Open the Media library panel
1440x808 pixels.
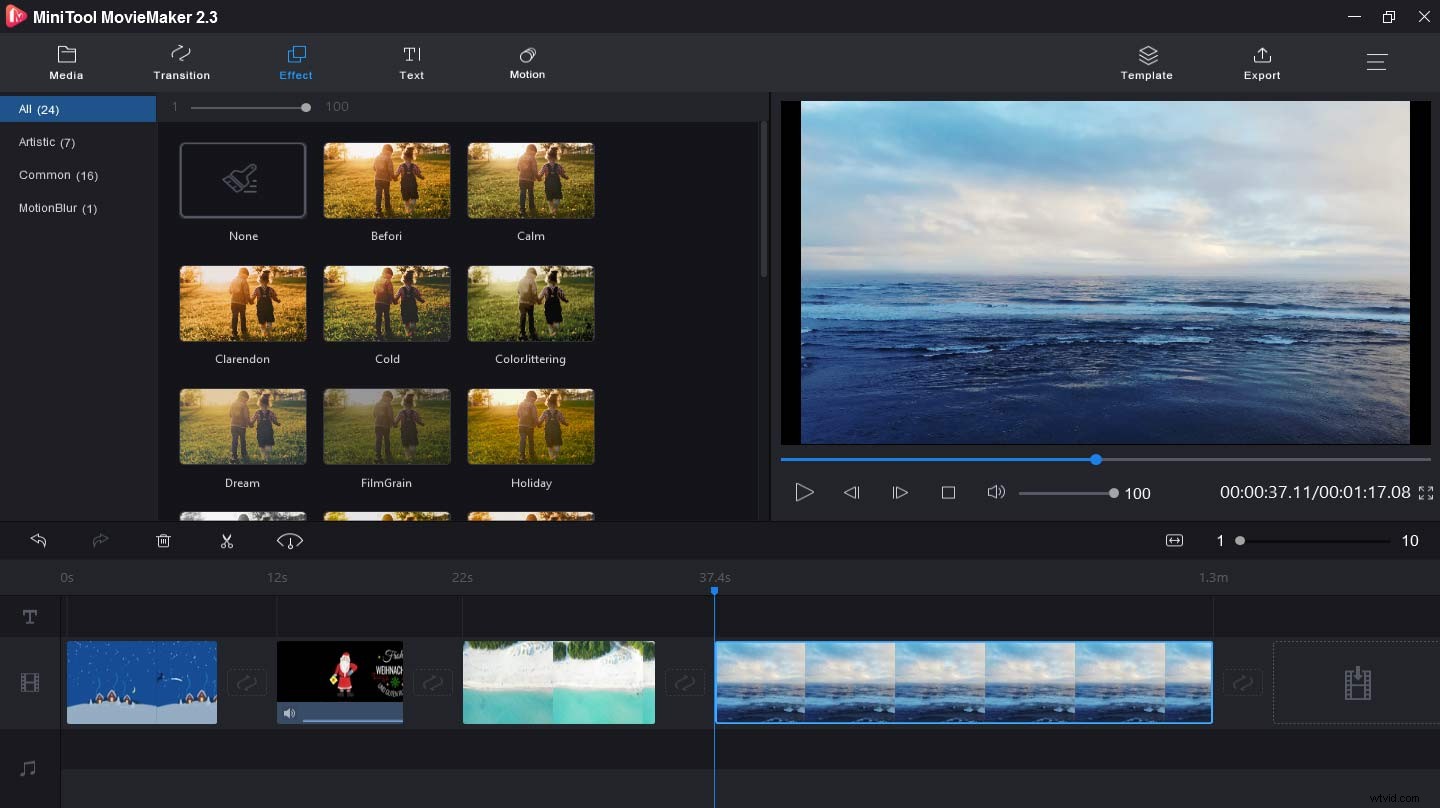pyautogui.click(x=66, y=62)
